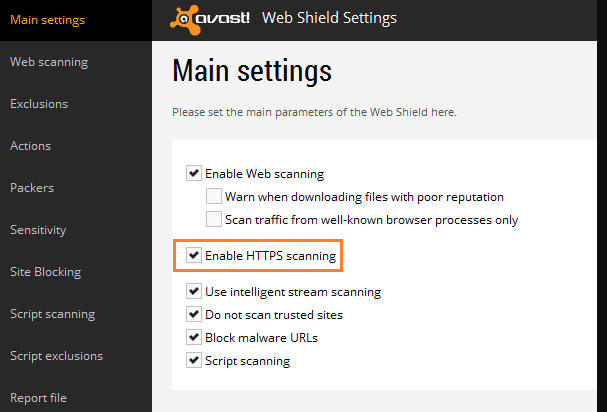The image size is (607, 412).
Task: Uncheck Enable Web scanning checkbox
Action: (x=194, y=173)
